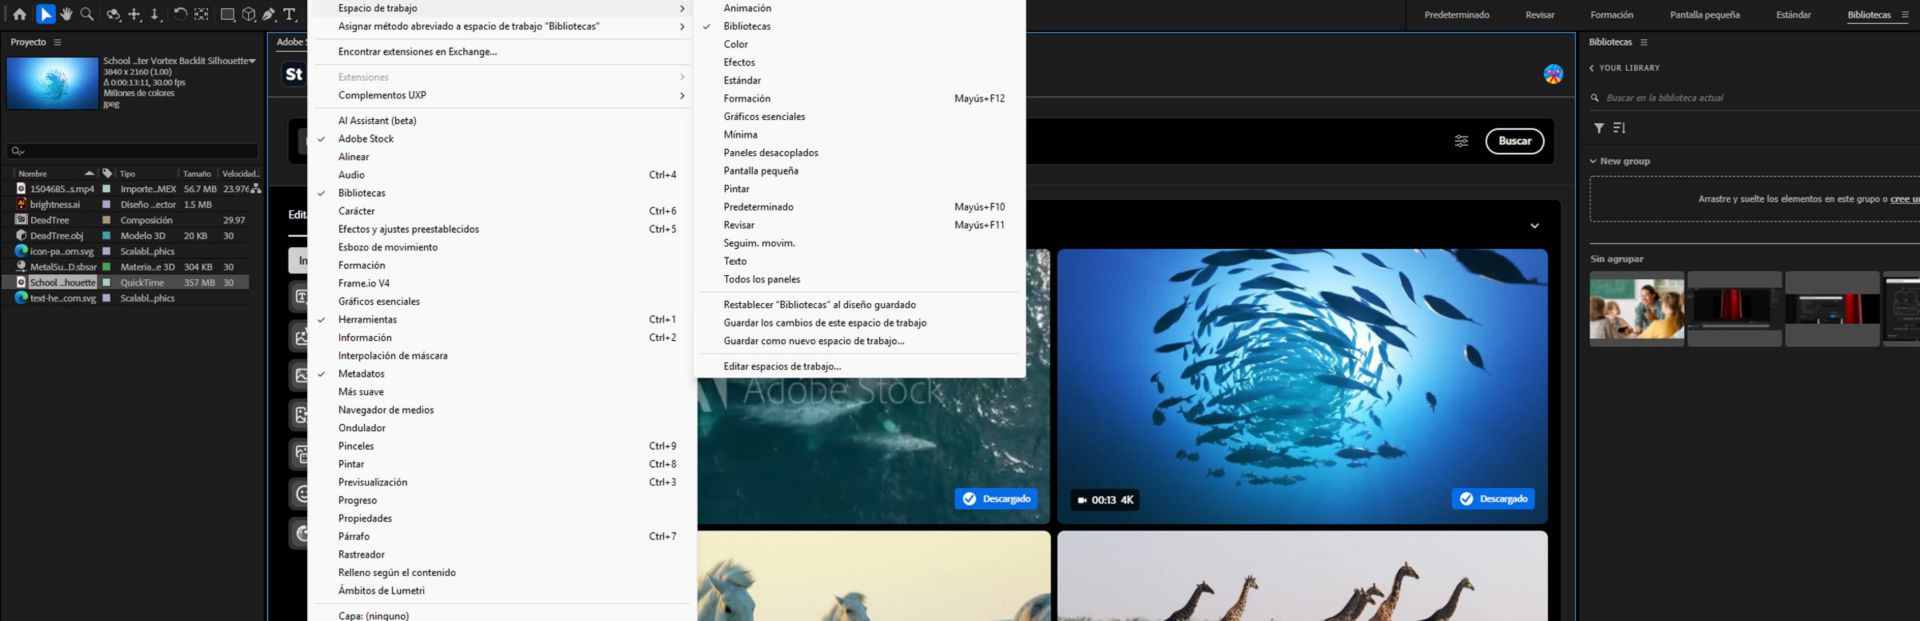This screenshot has width=1920, height=621.
Task: Select the Hand tool
Action: 66,14
